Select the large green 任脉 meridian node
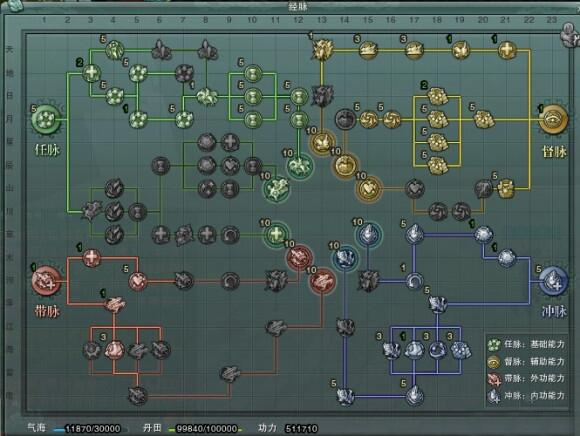This screenshot has height=436, width=580. pyautogui.click(x=46, y=119)
